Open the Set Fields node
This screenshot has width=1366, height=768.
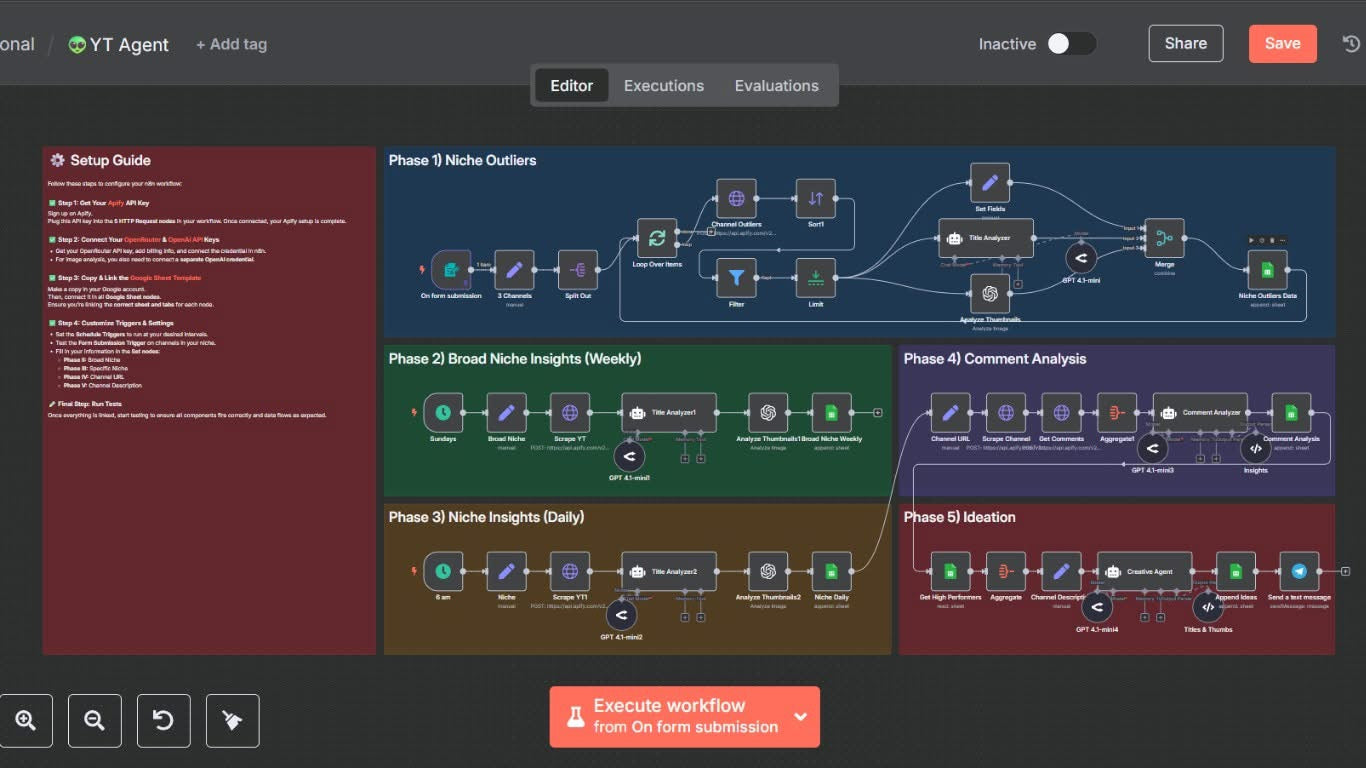(x=990, y=183)
